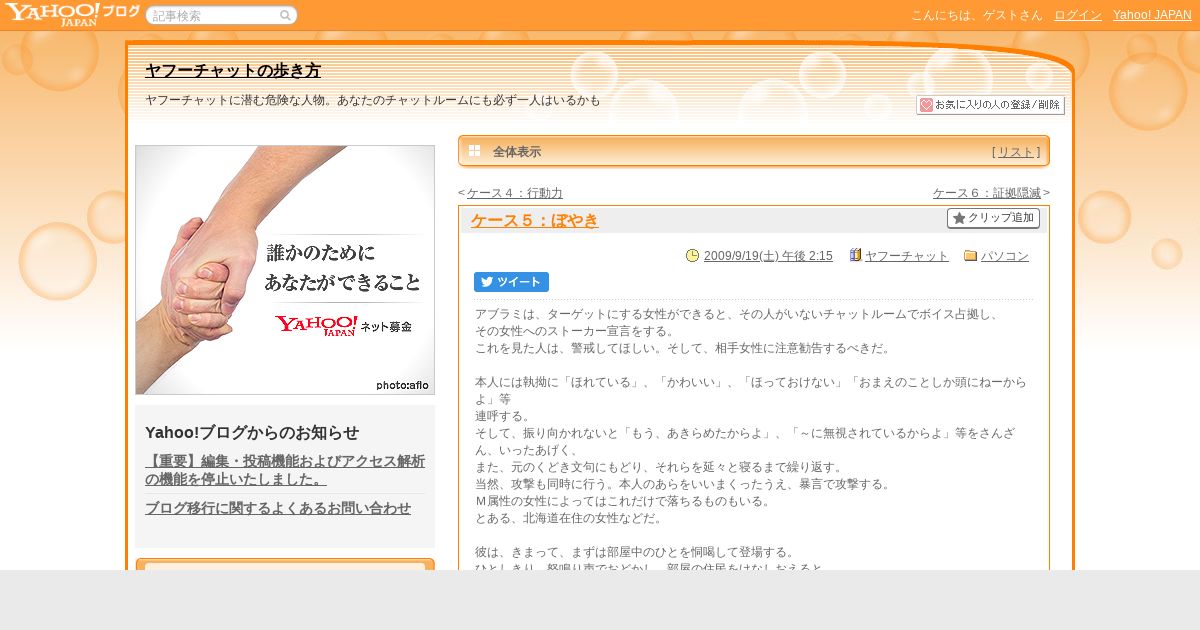The height and width of the screenshot is (630, 1200).
Task: Open blog title ヤフーチャットの歩き方
Action: 233,71
